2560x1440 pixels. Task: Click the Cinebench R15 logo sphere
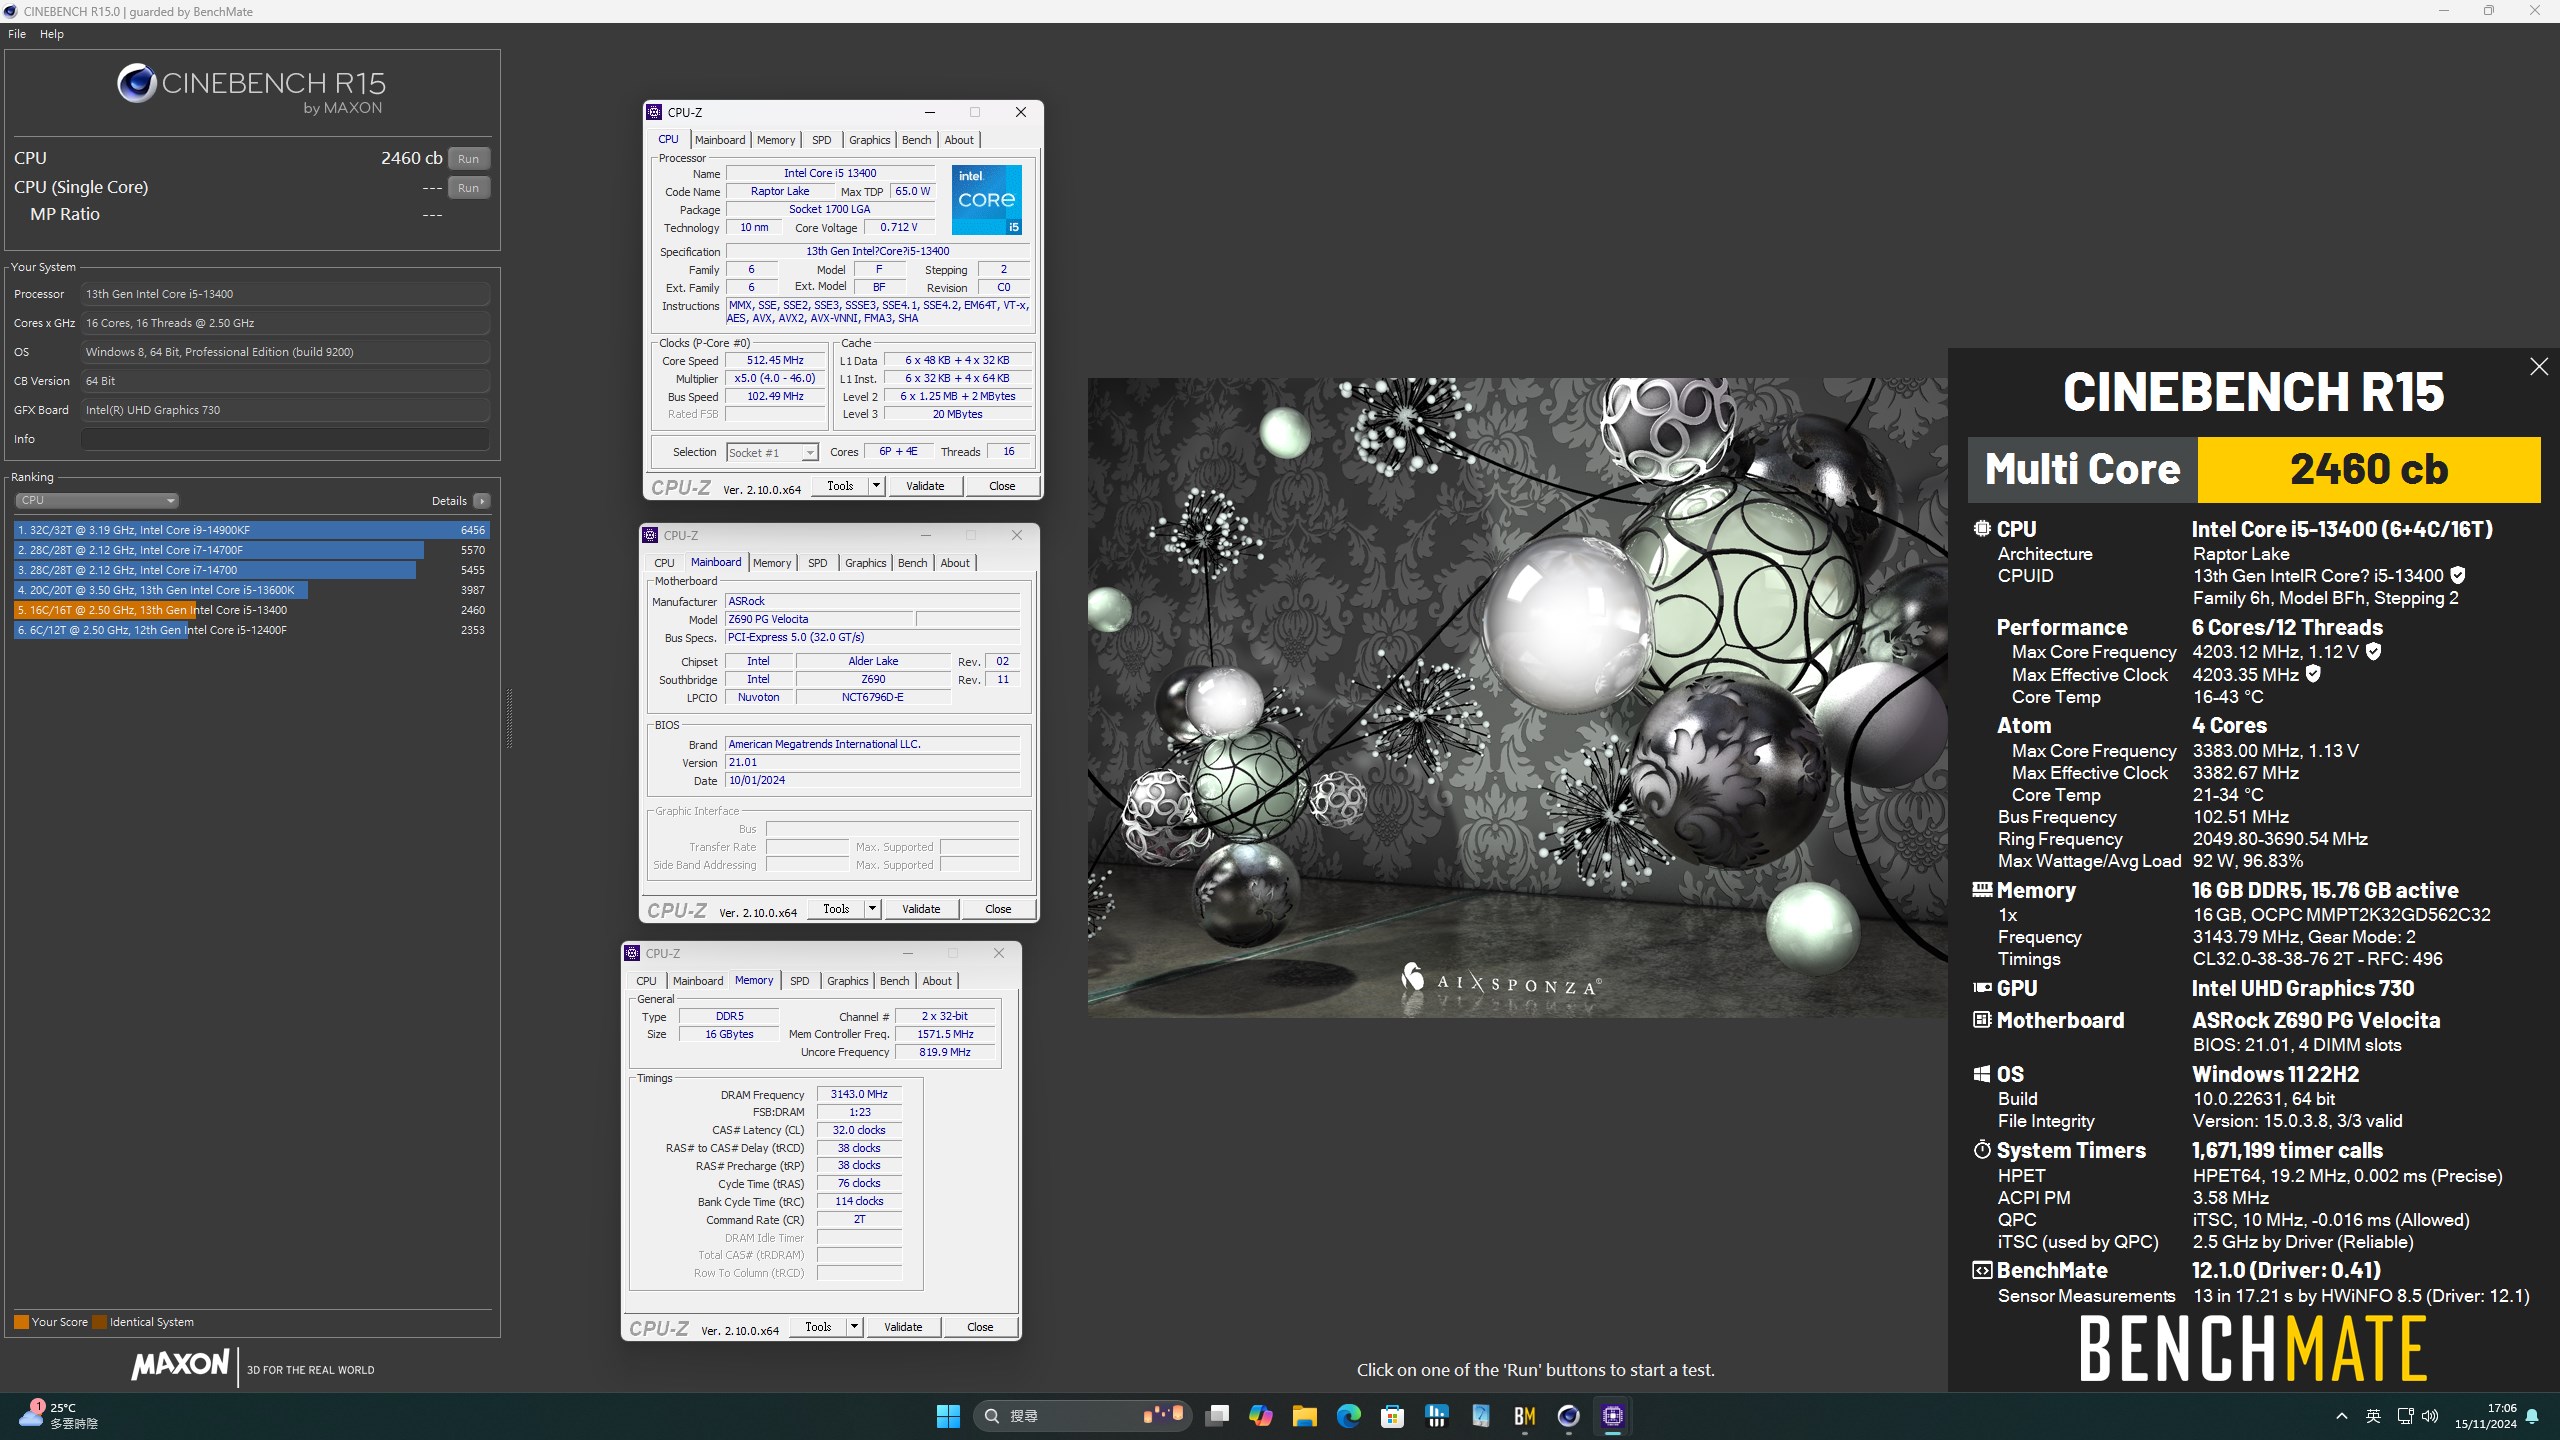(137, 83)
